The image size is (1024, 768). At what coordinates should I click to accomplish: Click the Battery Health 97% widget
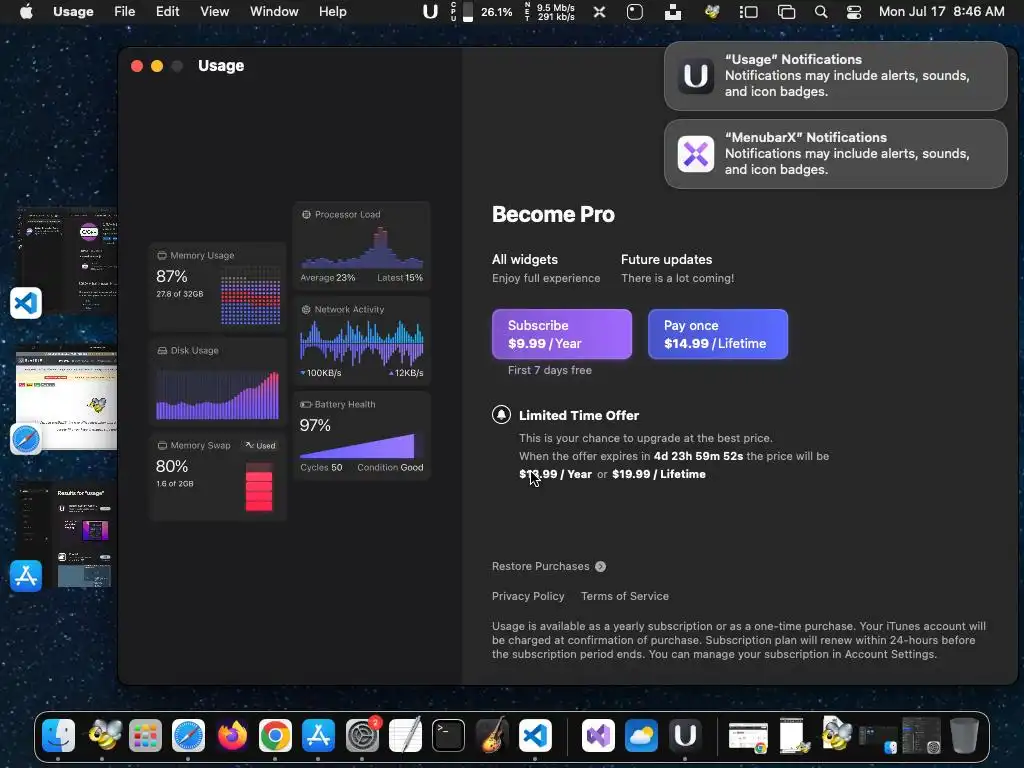click(x=361, y=436)
